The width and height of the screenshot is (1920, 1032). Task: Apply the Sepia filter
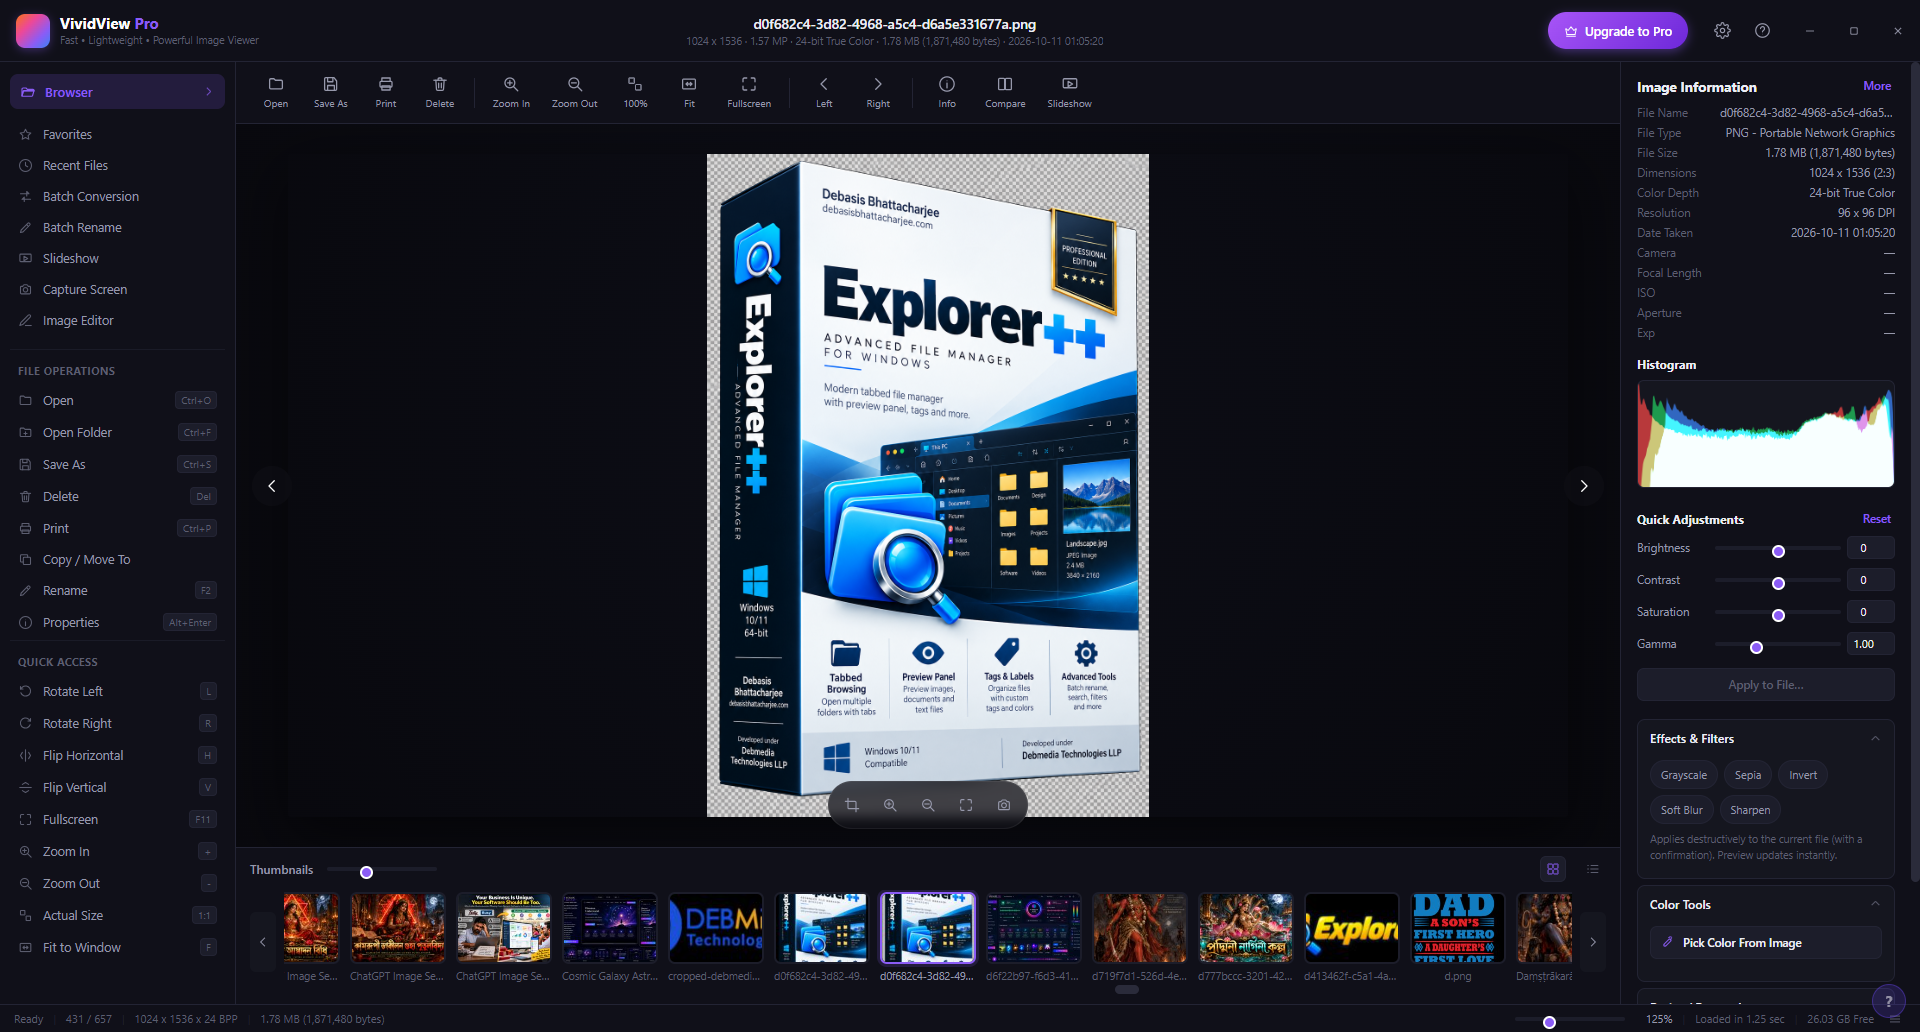click(1748, 775)
